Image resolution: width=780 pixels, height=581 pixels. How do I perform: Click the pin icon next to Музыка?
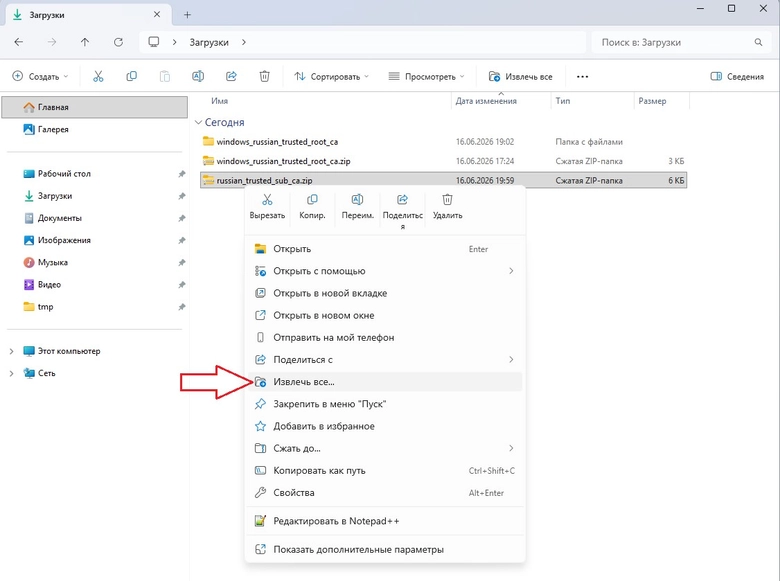tap(182, 263)
